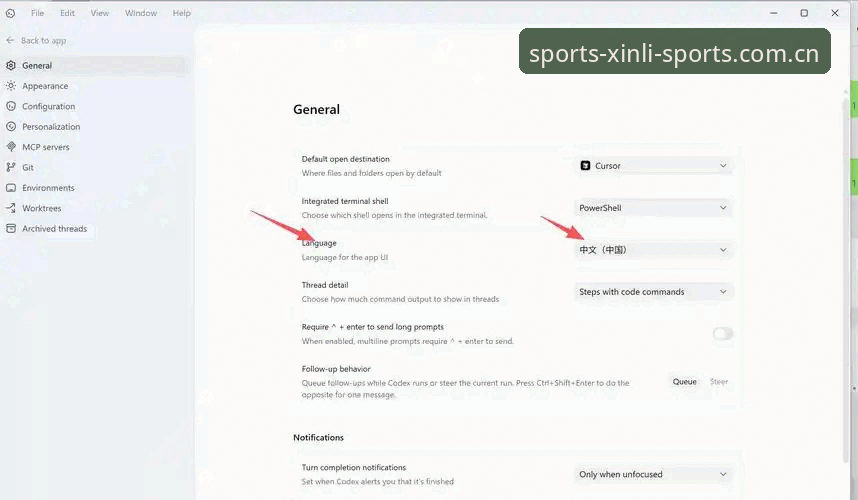858x500 pixels.
Task: Click the General page heading
Action: coord(316,109)
